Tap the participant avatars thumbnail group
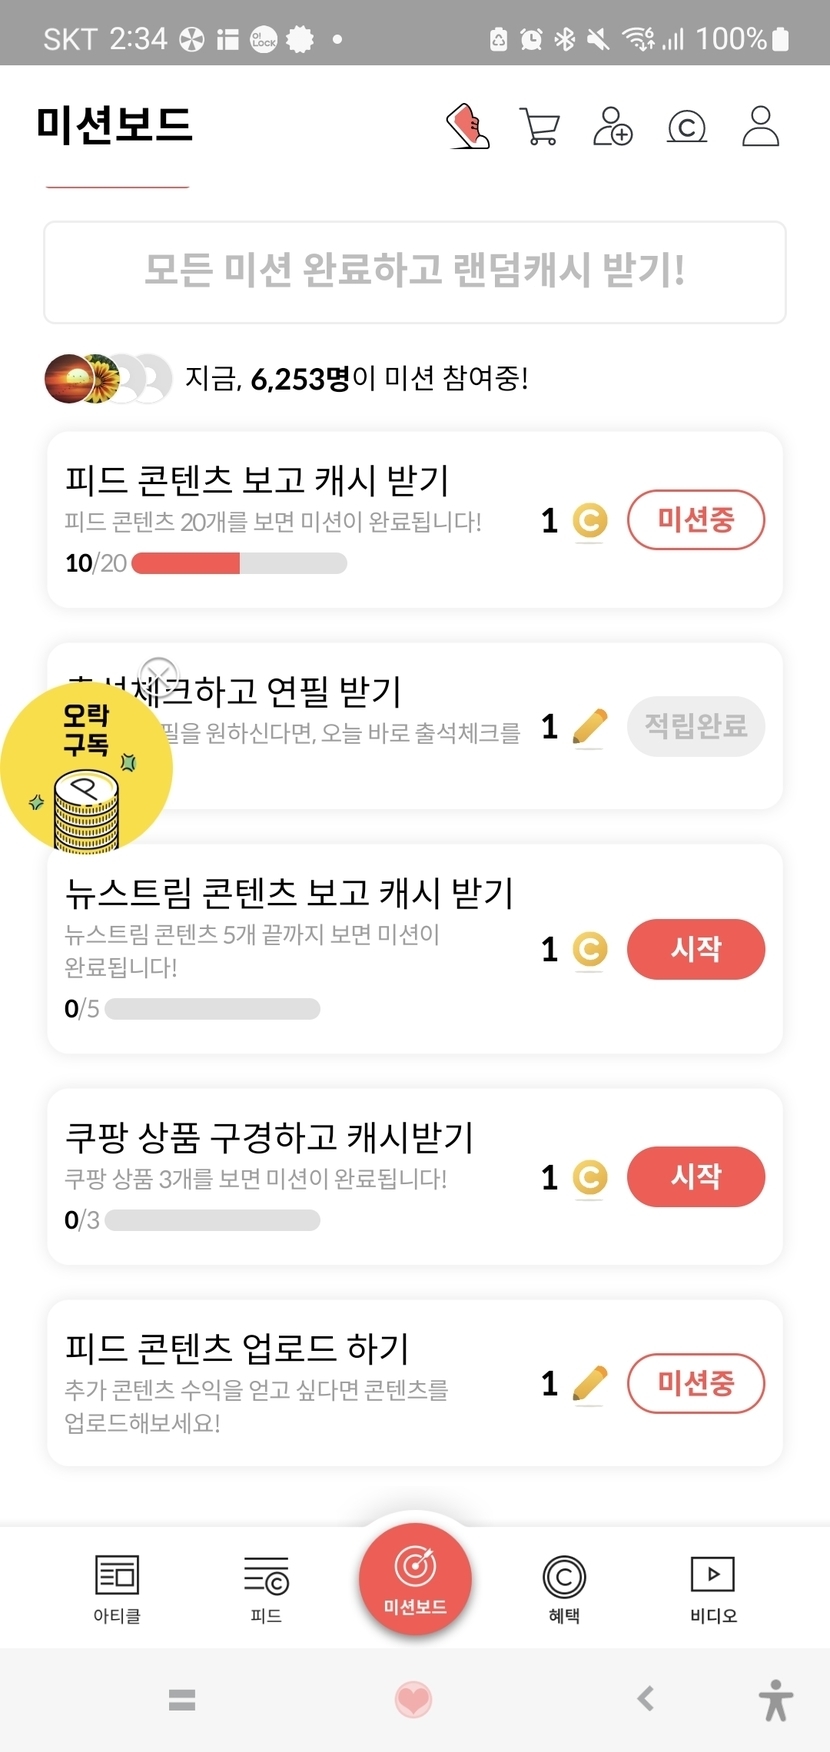This screenshot has height=1752, width=830. (x=108, y=379)
